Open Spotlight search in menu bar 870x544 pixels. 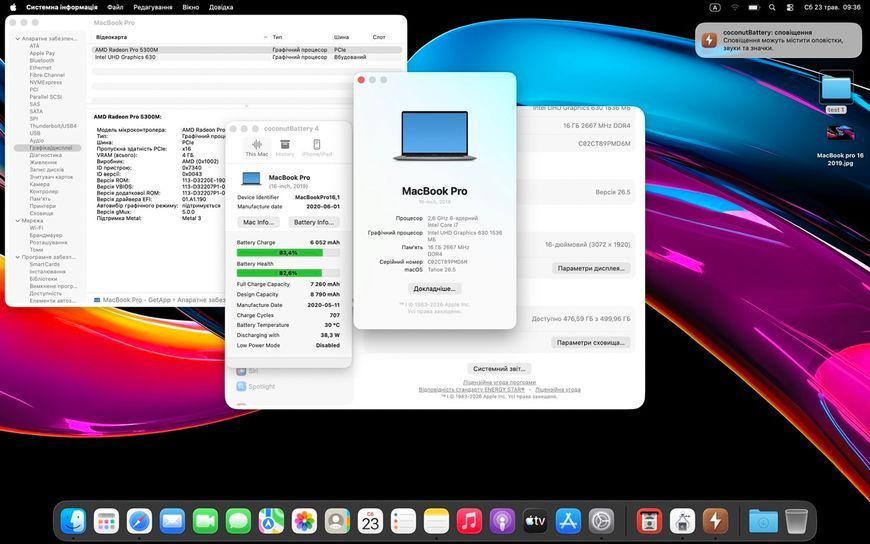pyautogui.click(x=772, y=7)
